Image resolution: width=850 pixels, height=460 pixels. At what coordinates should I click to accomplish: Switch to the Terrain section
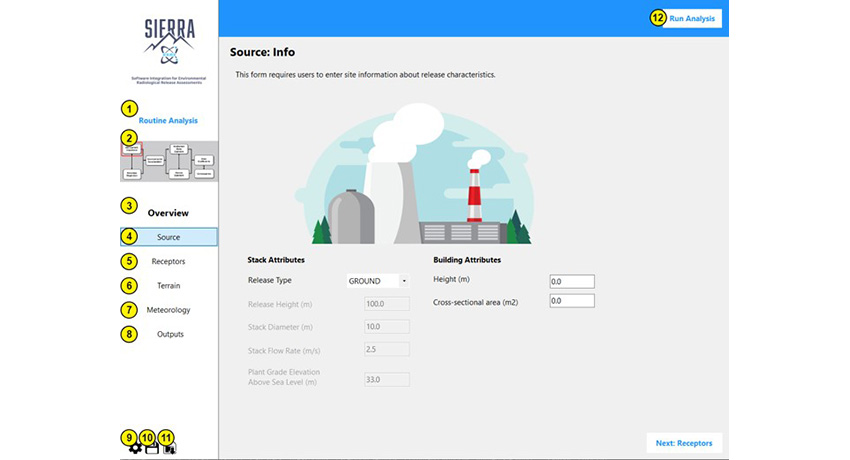[x=169, y=286]
